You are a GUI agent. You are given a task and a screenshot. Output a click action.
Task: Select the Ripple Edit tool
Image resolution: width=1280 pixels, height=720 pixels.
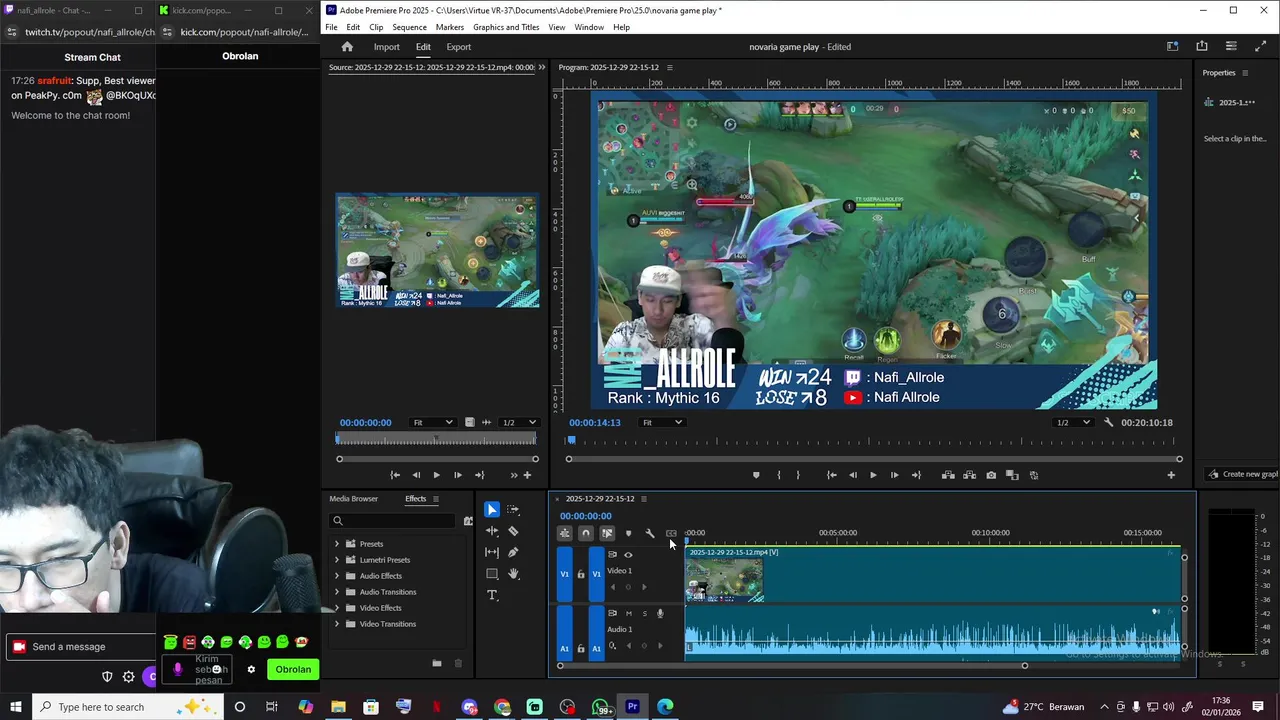click(491, 531)
